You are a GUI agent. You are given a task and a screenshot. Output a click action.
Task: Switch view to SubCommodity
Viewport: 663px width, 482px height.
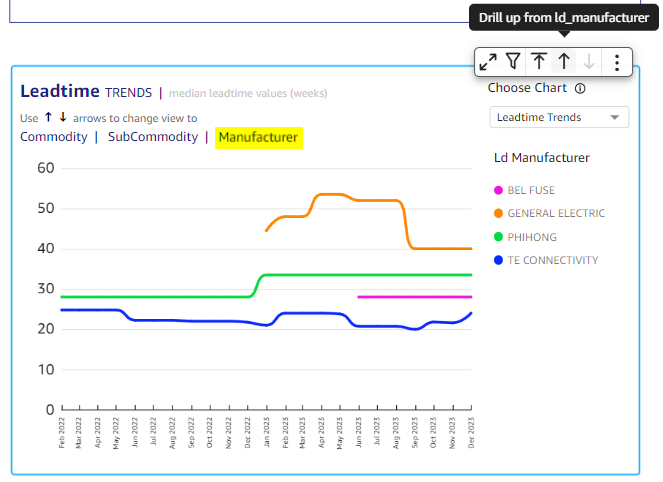click(152, 137)
